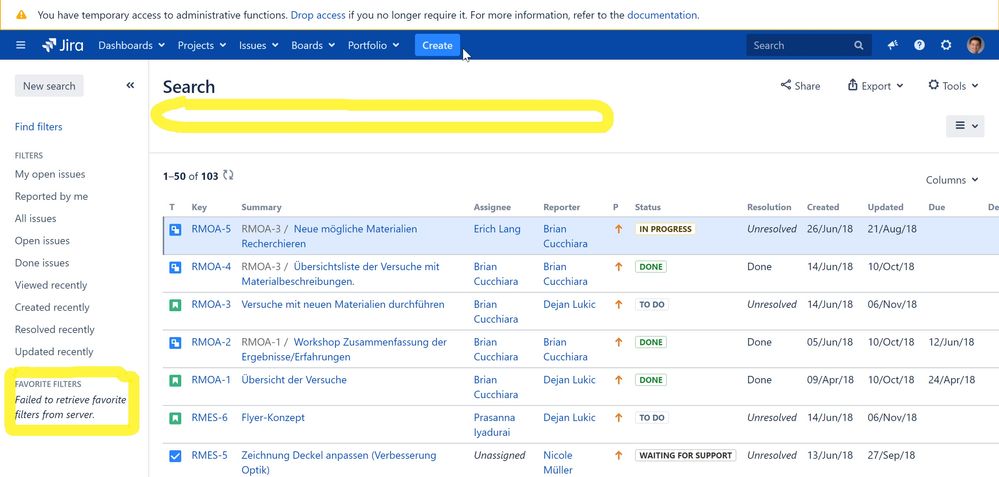The width and height of the screenshot is (999, 477).
Task: Click the New search button
Action: (49, 86)
